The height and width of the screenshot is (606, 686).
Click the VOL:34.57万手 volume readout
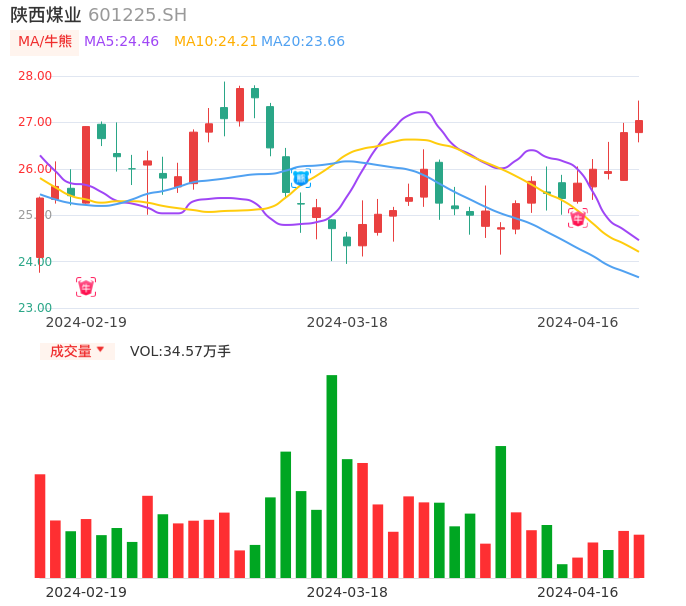(180, 351)
